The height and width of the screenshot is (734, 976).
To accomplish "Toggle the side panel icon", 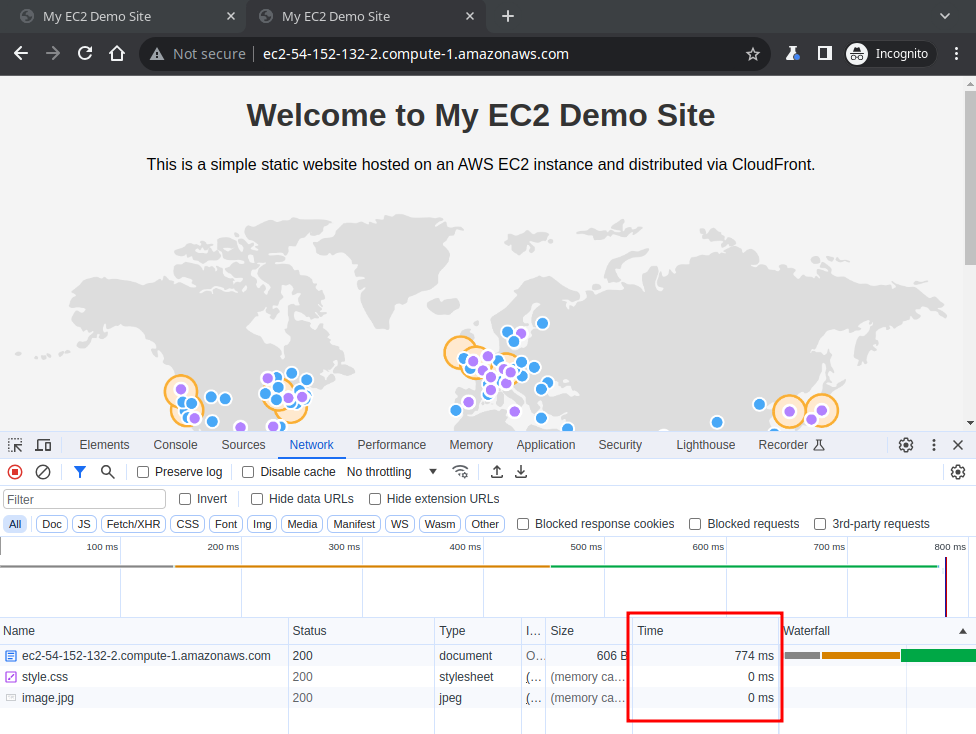I will (x=825, y=54).
